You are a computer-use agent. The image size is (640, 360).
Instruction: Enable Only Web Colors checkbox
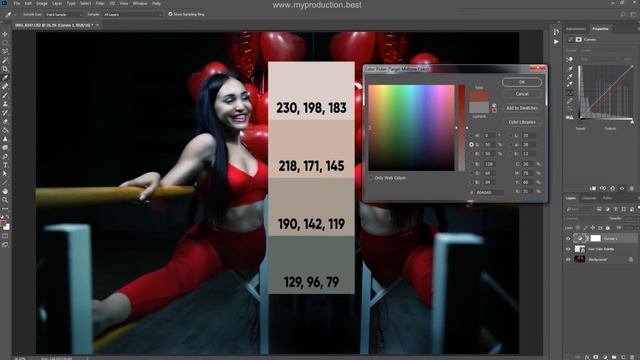tap(371, 178)
